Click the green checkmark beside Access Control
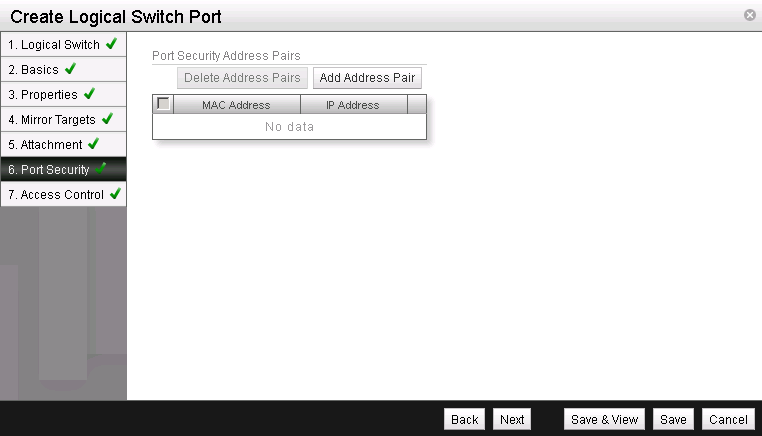 tap(115, 194)
